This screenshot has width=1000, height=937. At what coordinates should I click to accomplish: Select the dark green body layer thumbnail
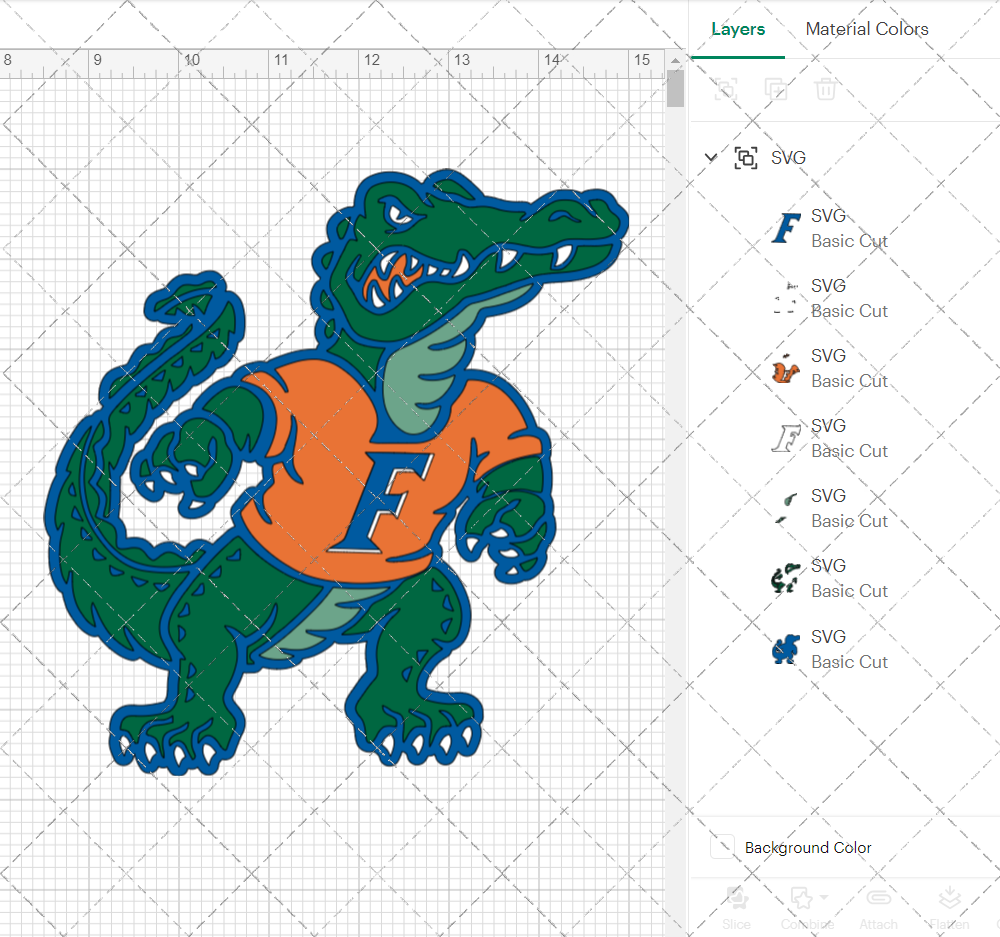(x=786, y=579)
